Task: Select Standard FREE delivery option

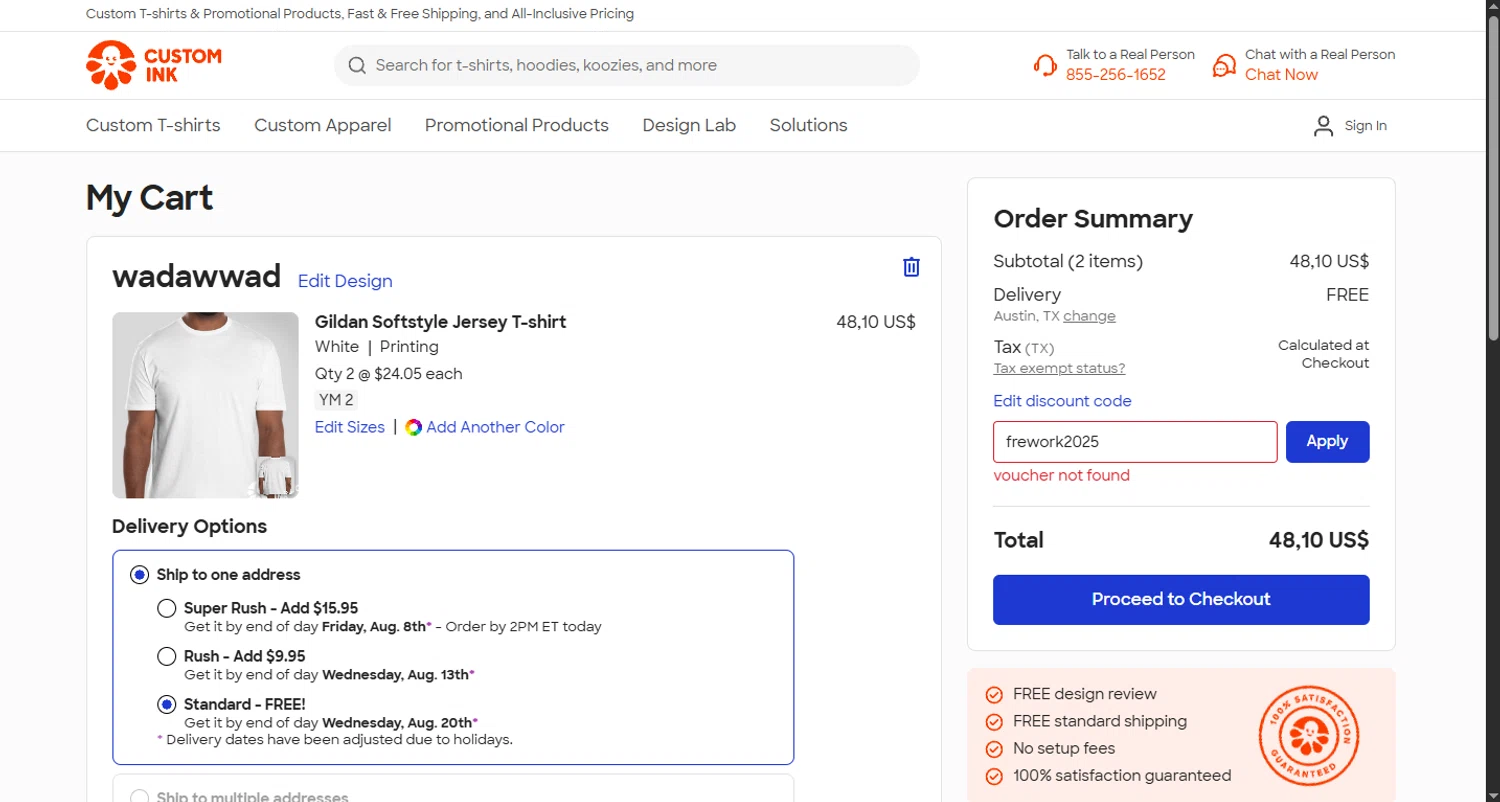Action: pos(167,705)
